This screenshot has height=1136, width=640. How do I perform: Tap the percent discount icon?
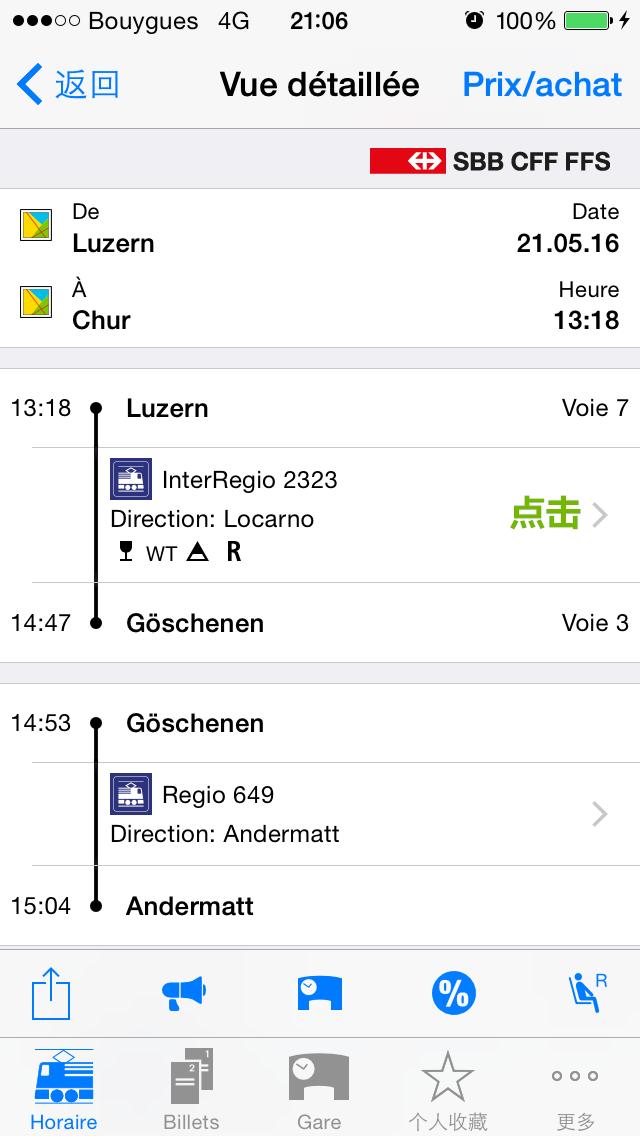(x=454, y=993)
